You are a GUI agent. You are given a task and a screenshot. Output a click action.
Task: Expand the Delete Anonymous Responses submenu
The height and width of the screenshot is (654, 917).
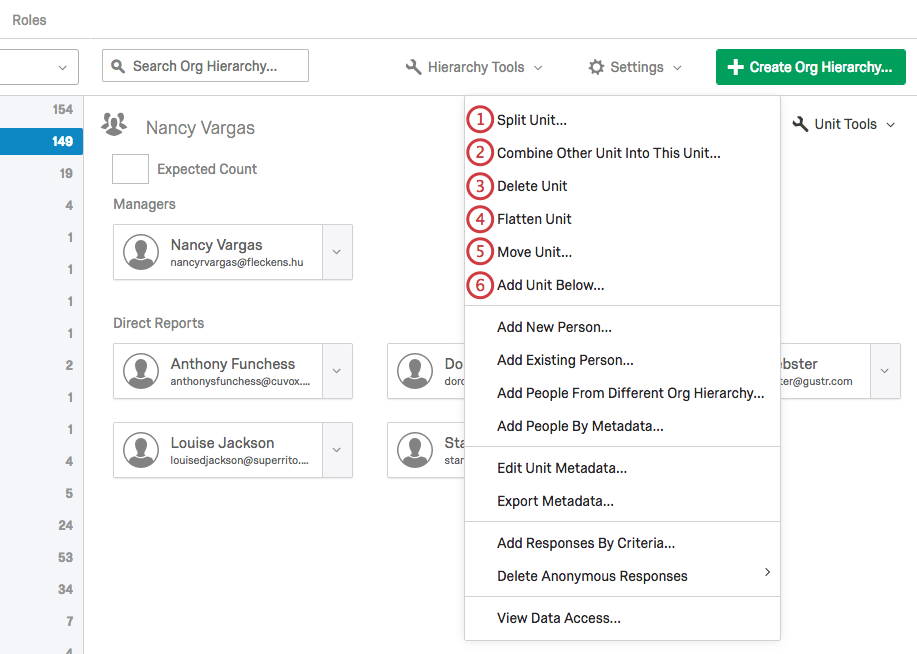[767, 572]
